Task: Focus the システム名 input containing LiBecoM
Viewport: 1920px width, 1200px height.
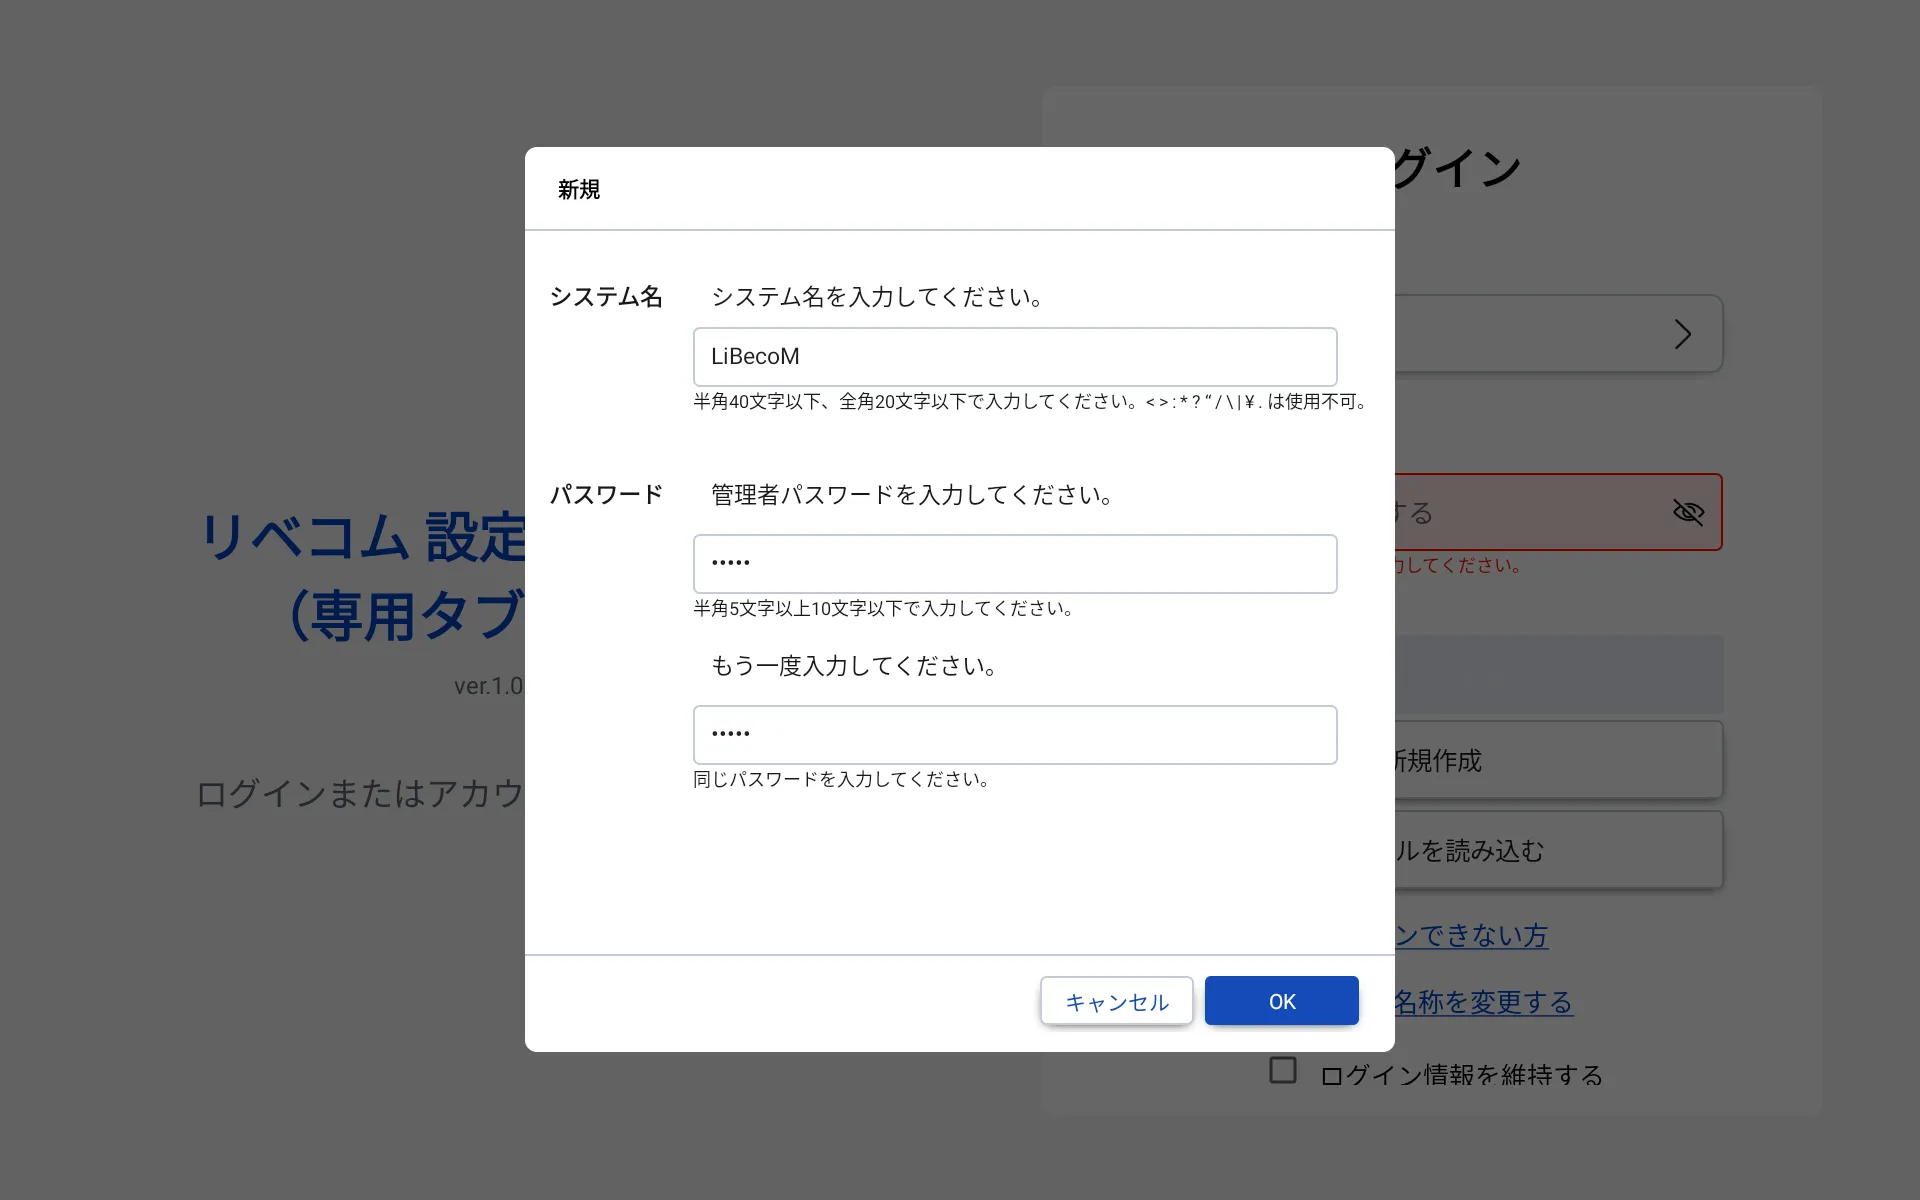Action: click(x=1014, y=357)
